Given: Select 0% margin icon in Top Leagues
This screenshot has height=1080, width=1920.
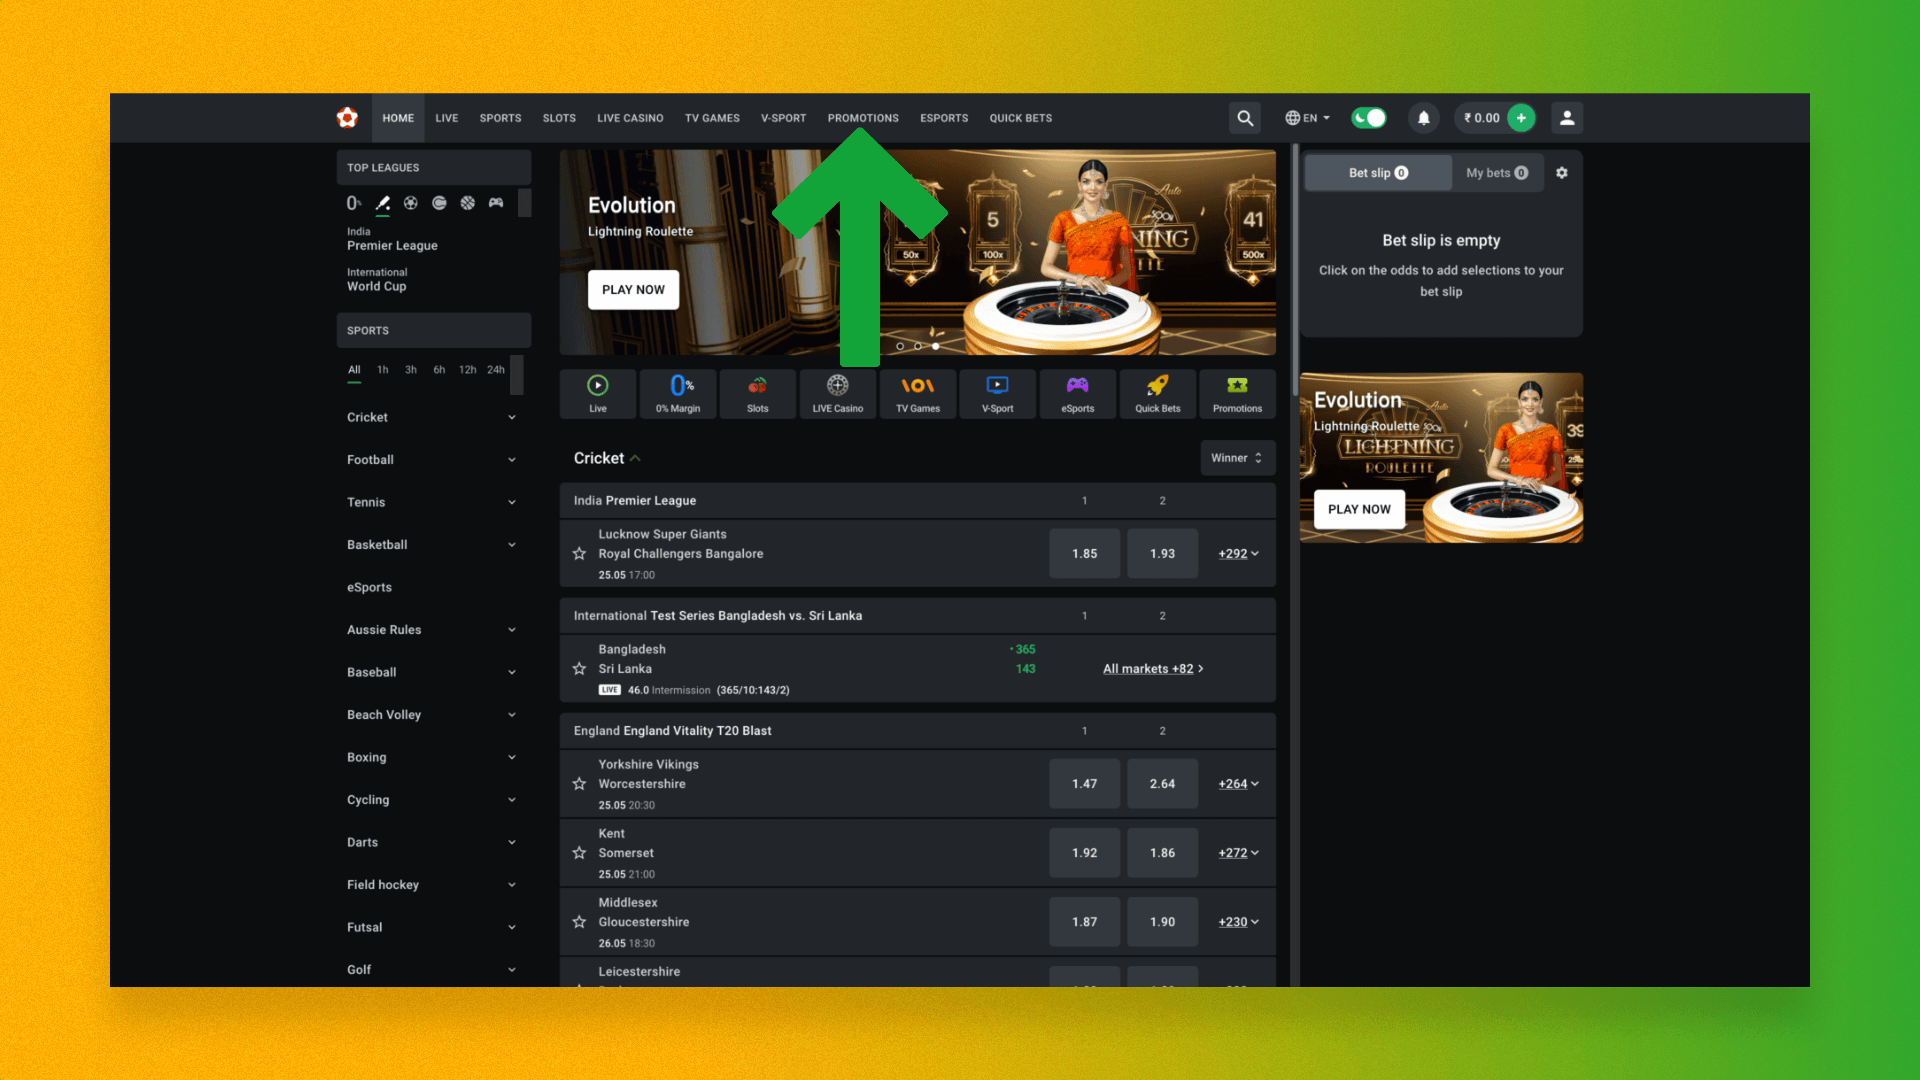Looking at the screenshot, I should (354, 203).
